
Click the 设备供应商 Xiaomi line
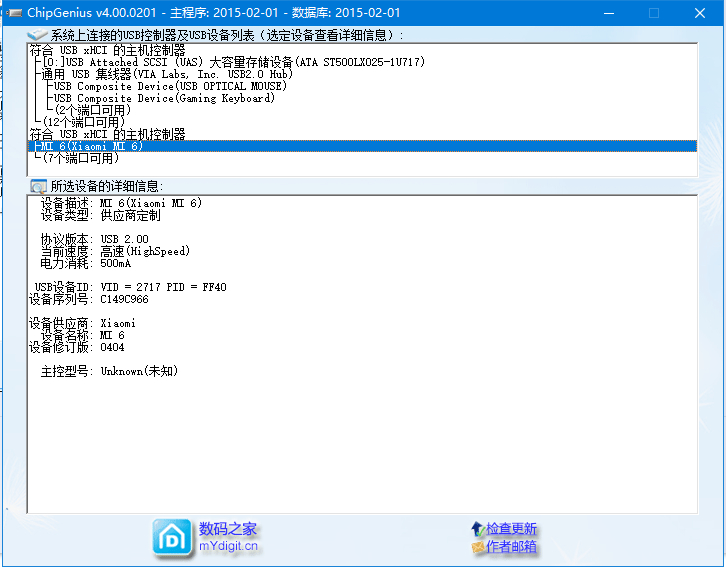[x=82, y=323]
